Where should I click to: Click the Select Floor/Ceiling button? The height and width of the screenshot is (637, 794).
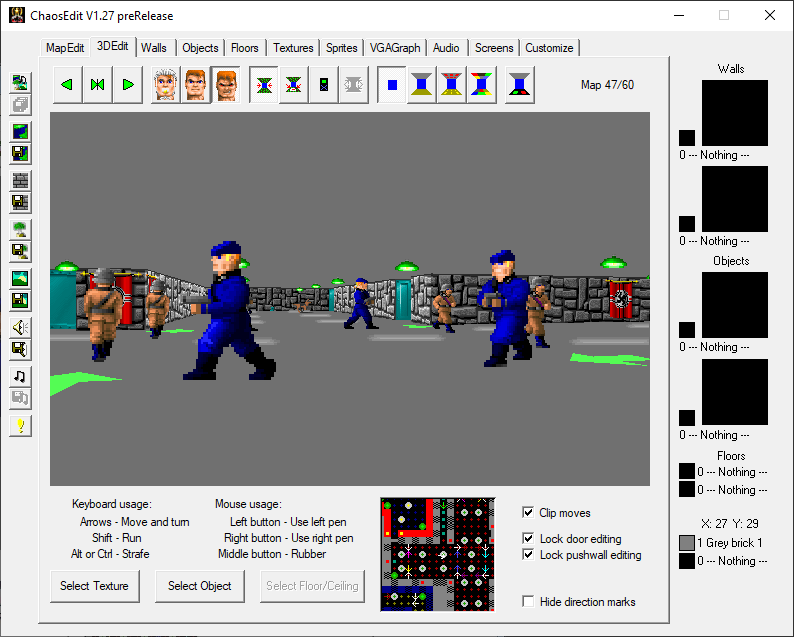312,586
